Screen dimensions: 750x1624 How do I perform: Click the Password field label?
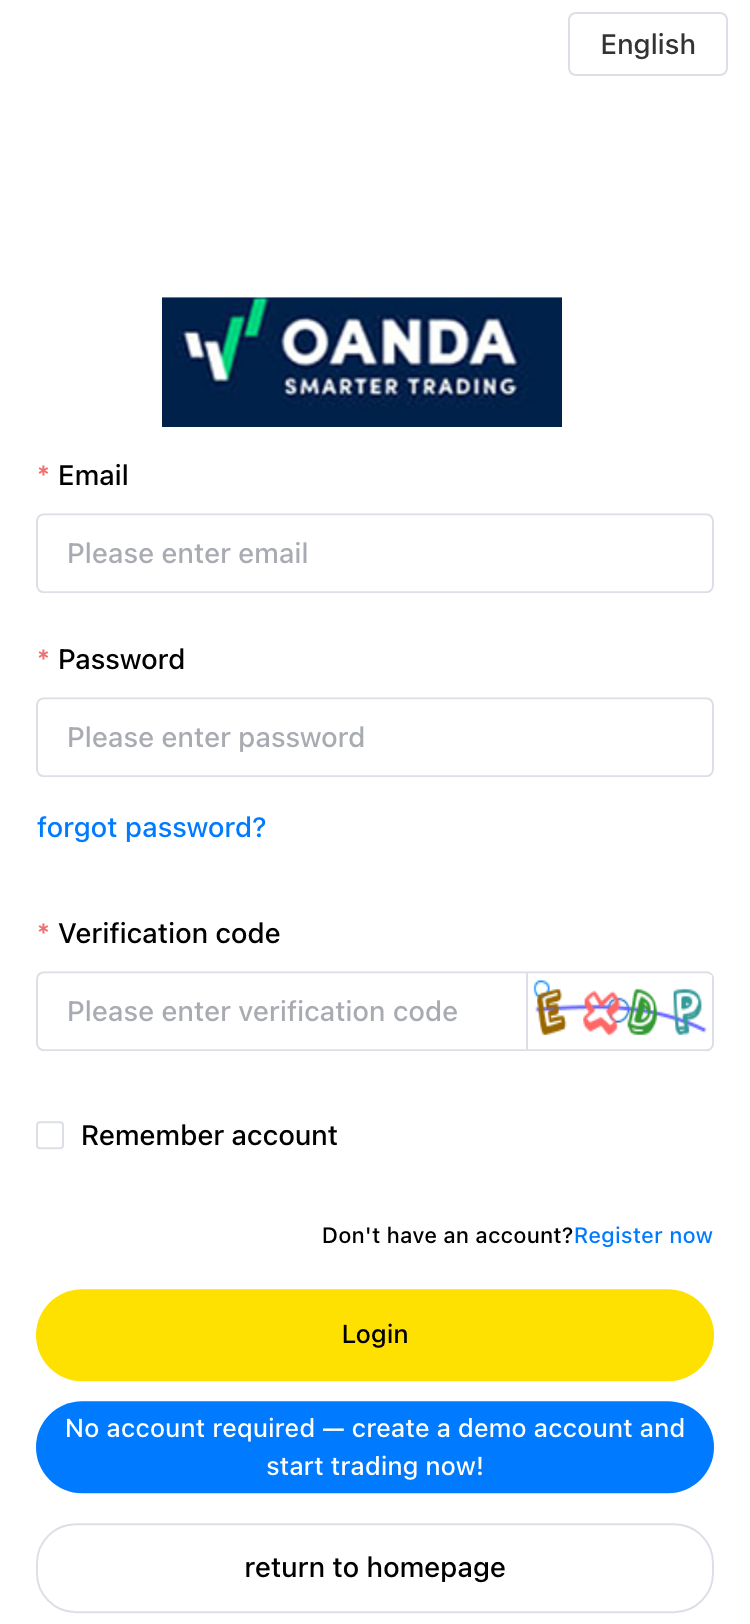coord(121,660)
